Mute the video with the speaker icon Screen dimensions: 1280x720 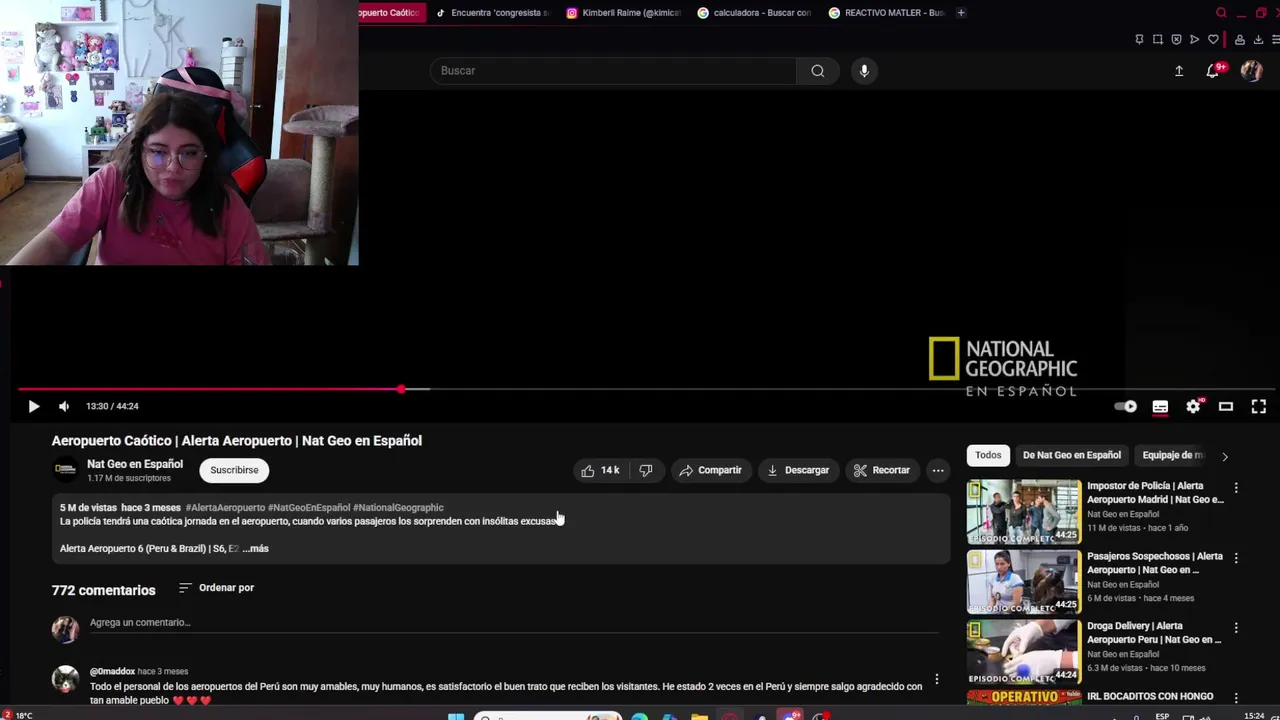64,406
